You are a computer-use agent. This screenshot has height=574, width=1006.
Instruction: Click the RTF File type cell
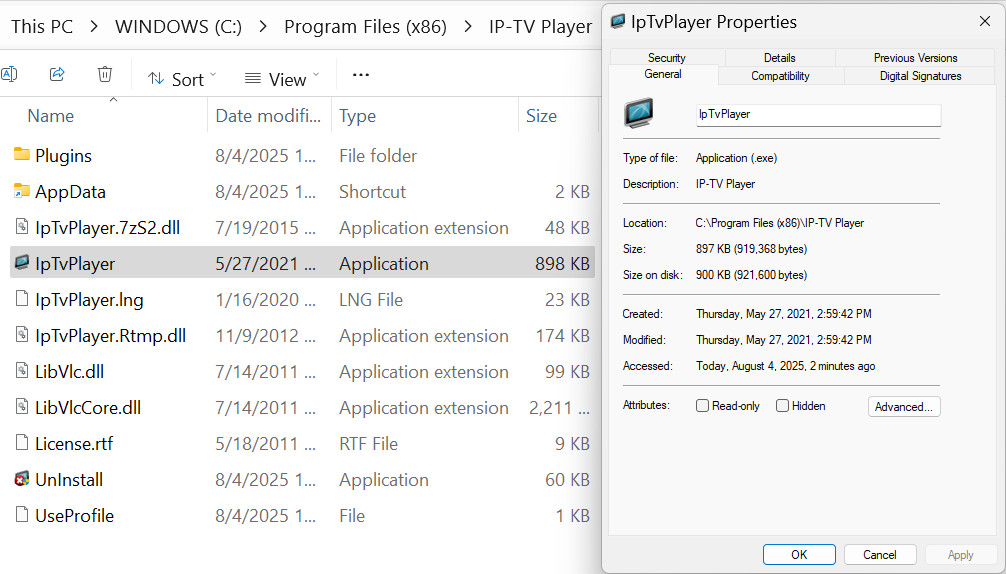(x=368, y=443)
